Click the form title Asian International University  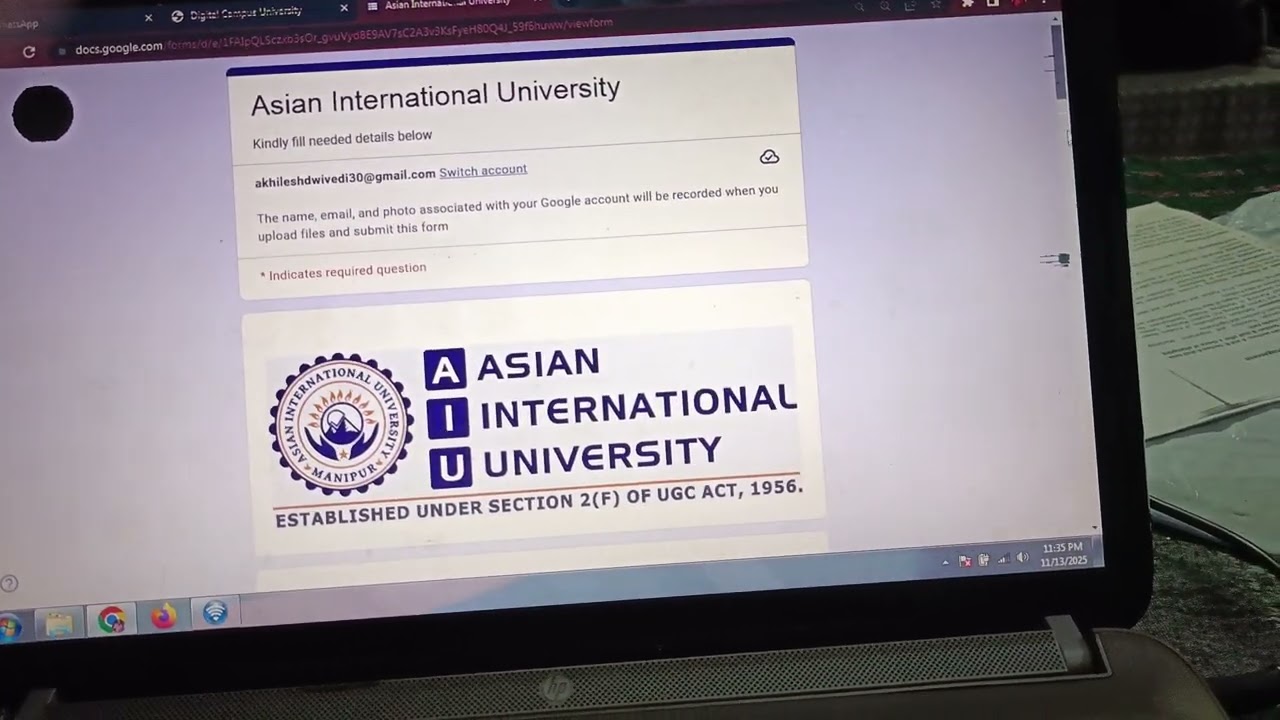(435, 96)
